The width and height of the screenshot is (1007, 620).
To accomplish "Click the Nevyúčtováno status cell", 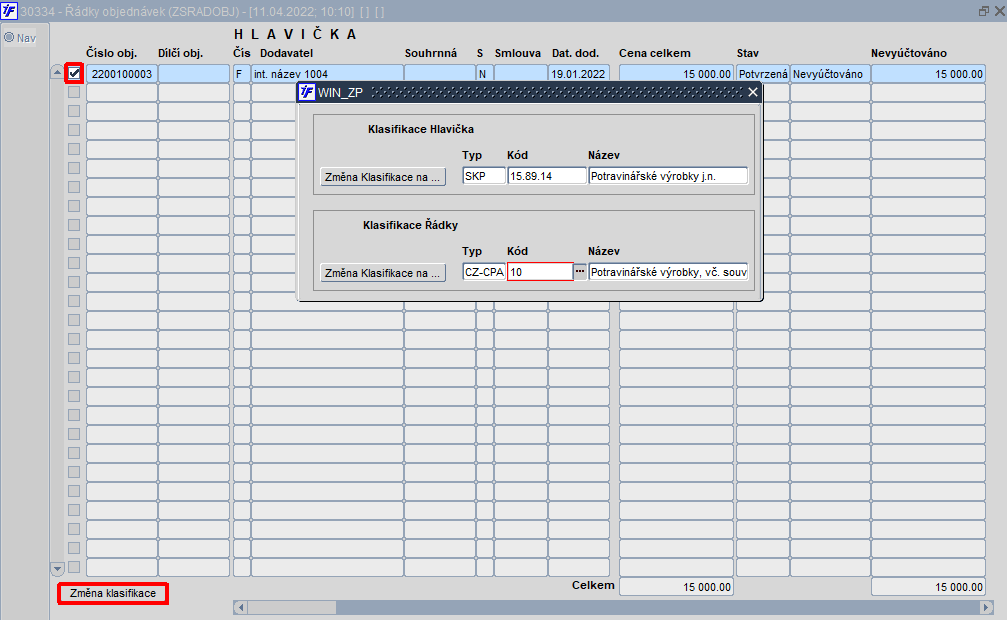I will pyautogui.click(x=830, y=74).
